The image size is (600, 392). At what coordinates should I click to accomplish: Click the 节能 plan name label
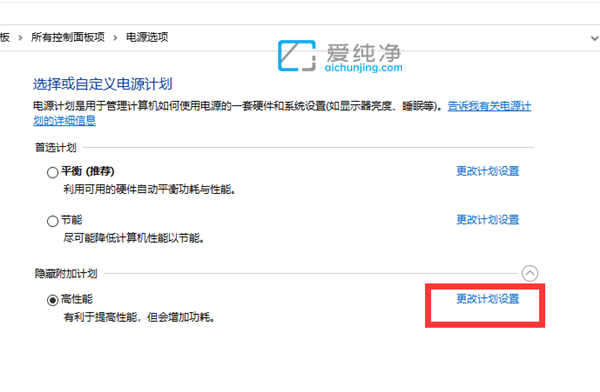[72, 220]
